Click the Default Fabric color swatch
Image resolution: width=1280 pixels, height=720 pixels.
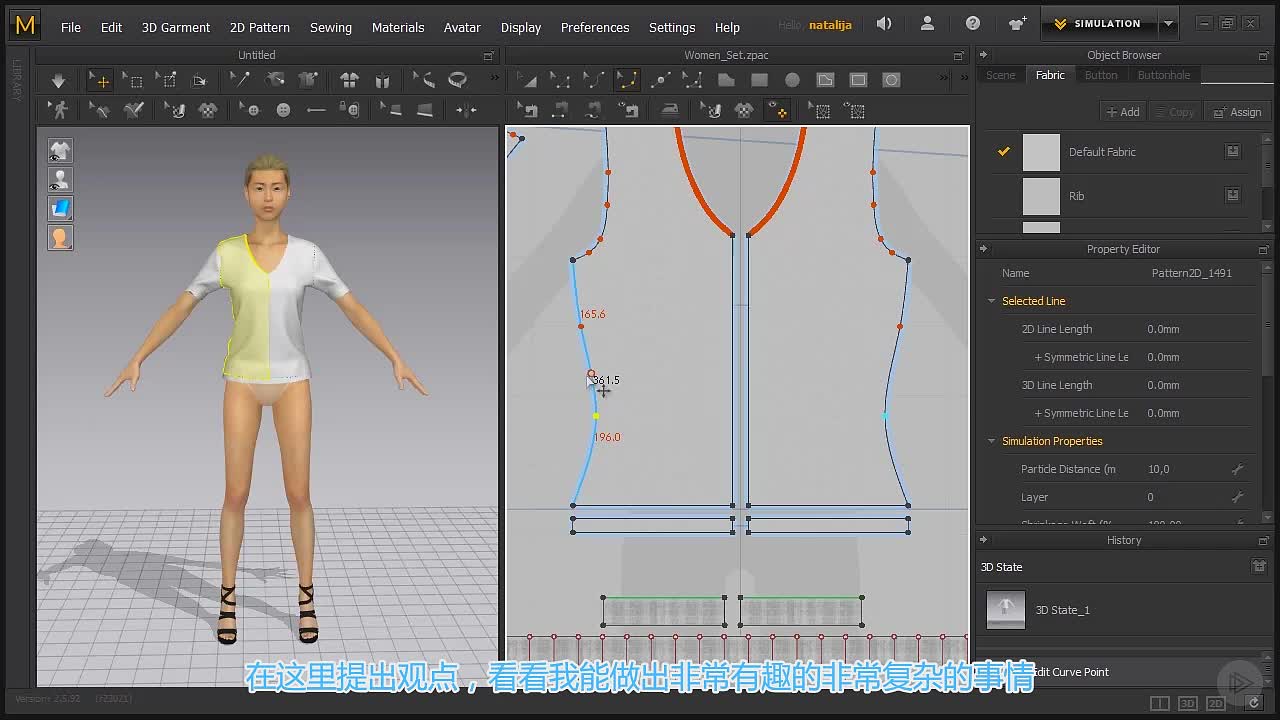pos(1041,152)
